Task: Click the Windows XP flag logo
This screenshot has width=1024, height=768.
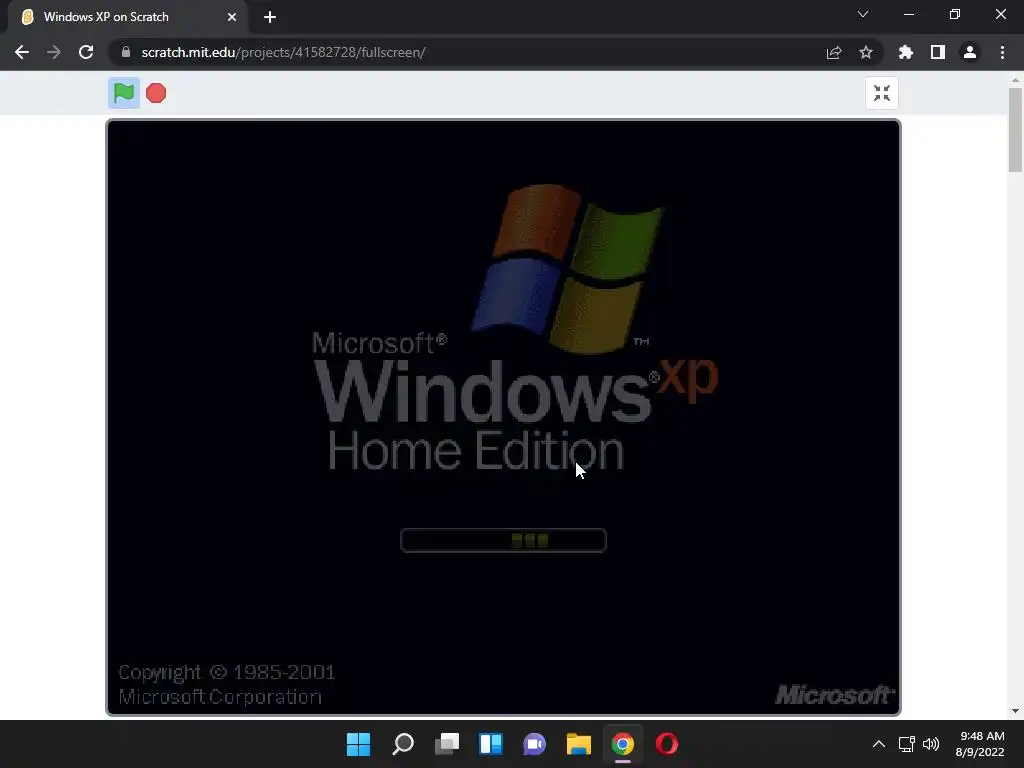Action: coord(567,268)
